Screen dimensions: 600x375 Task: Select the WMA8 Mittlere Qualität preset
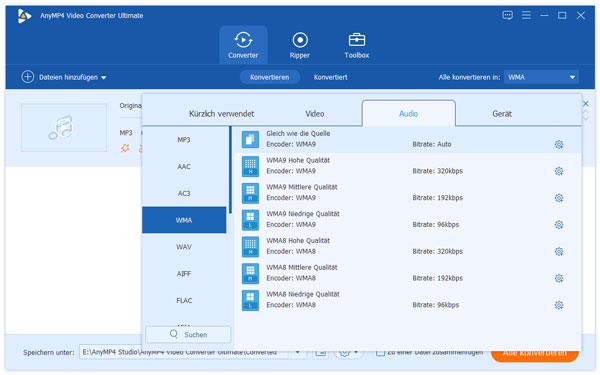point(408,274)
